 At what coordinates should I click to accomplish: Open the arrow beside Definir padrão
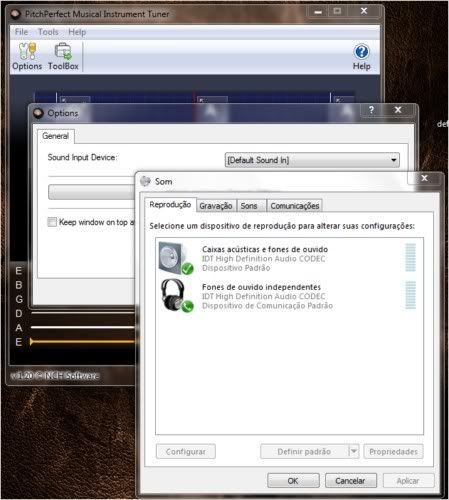[x=354, y=452]
